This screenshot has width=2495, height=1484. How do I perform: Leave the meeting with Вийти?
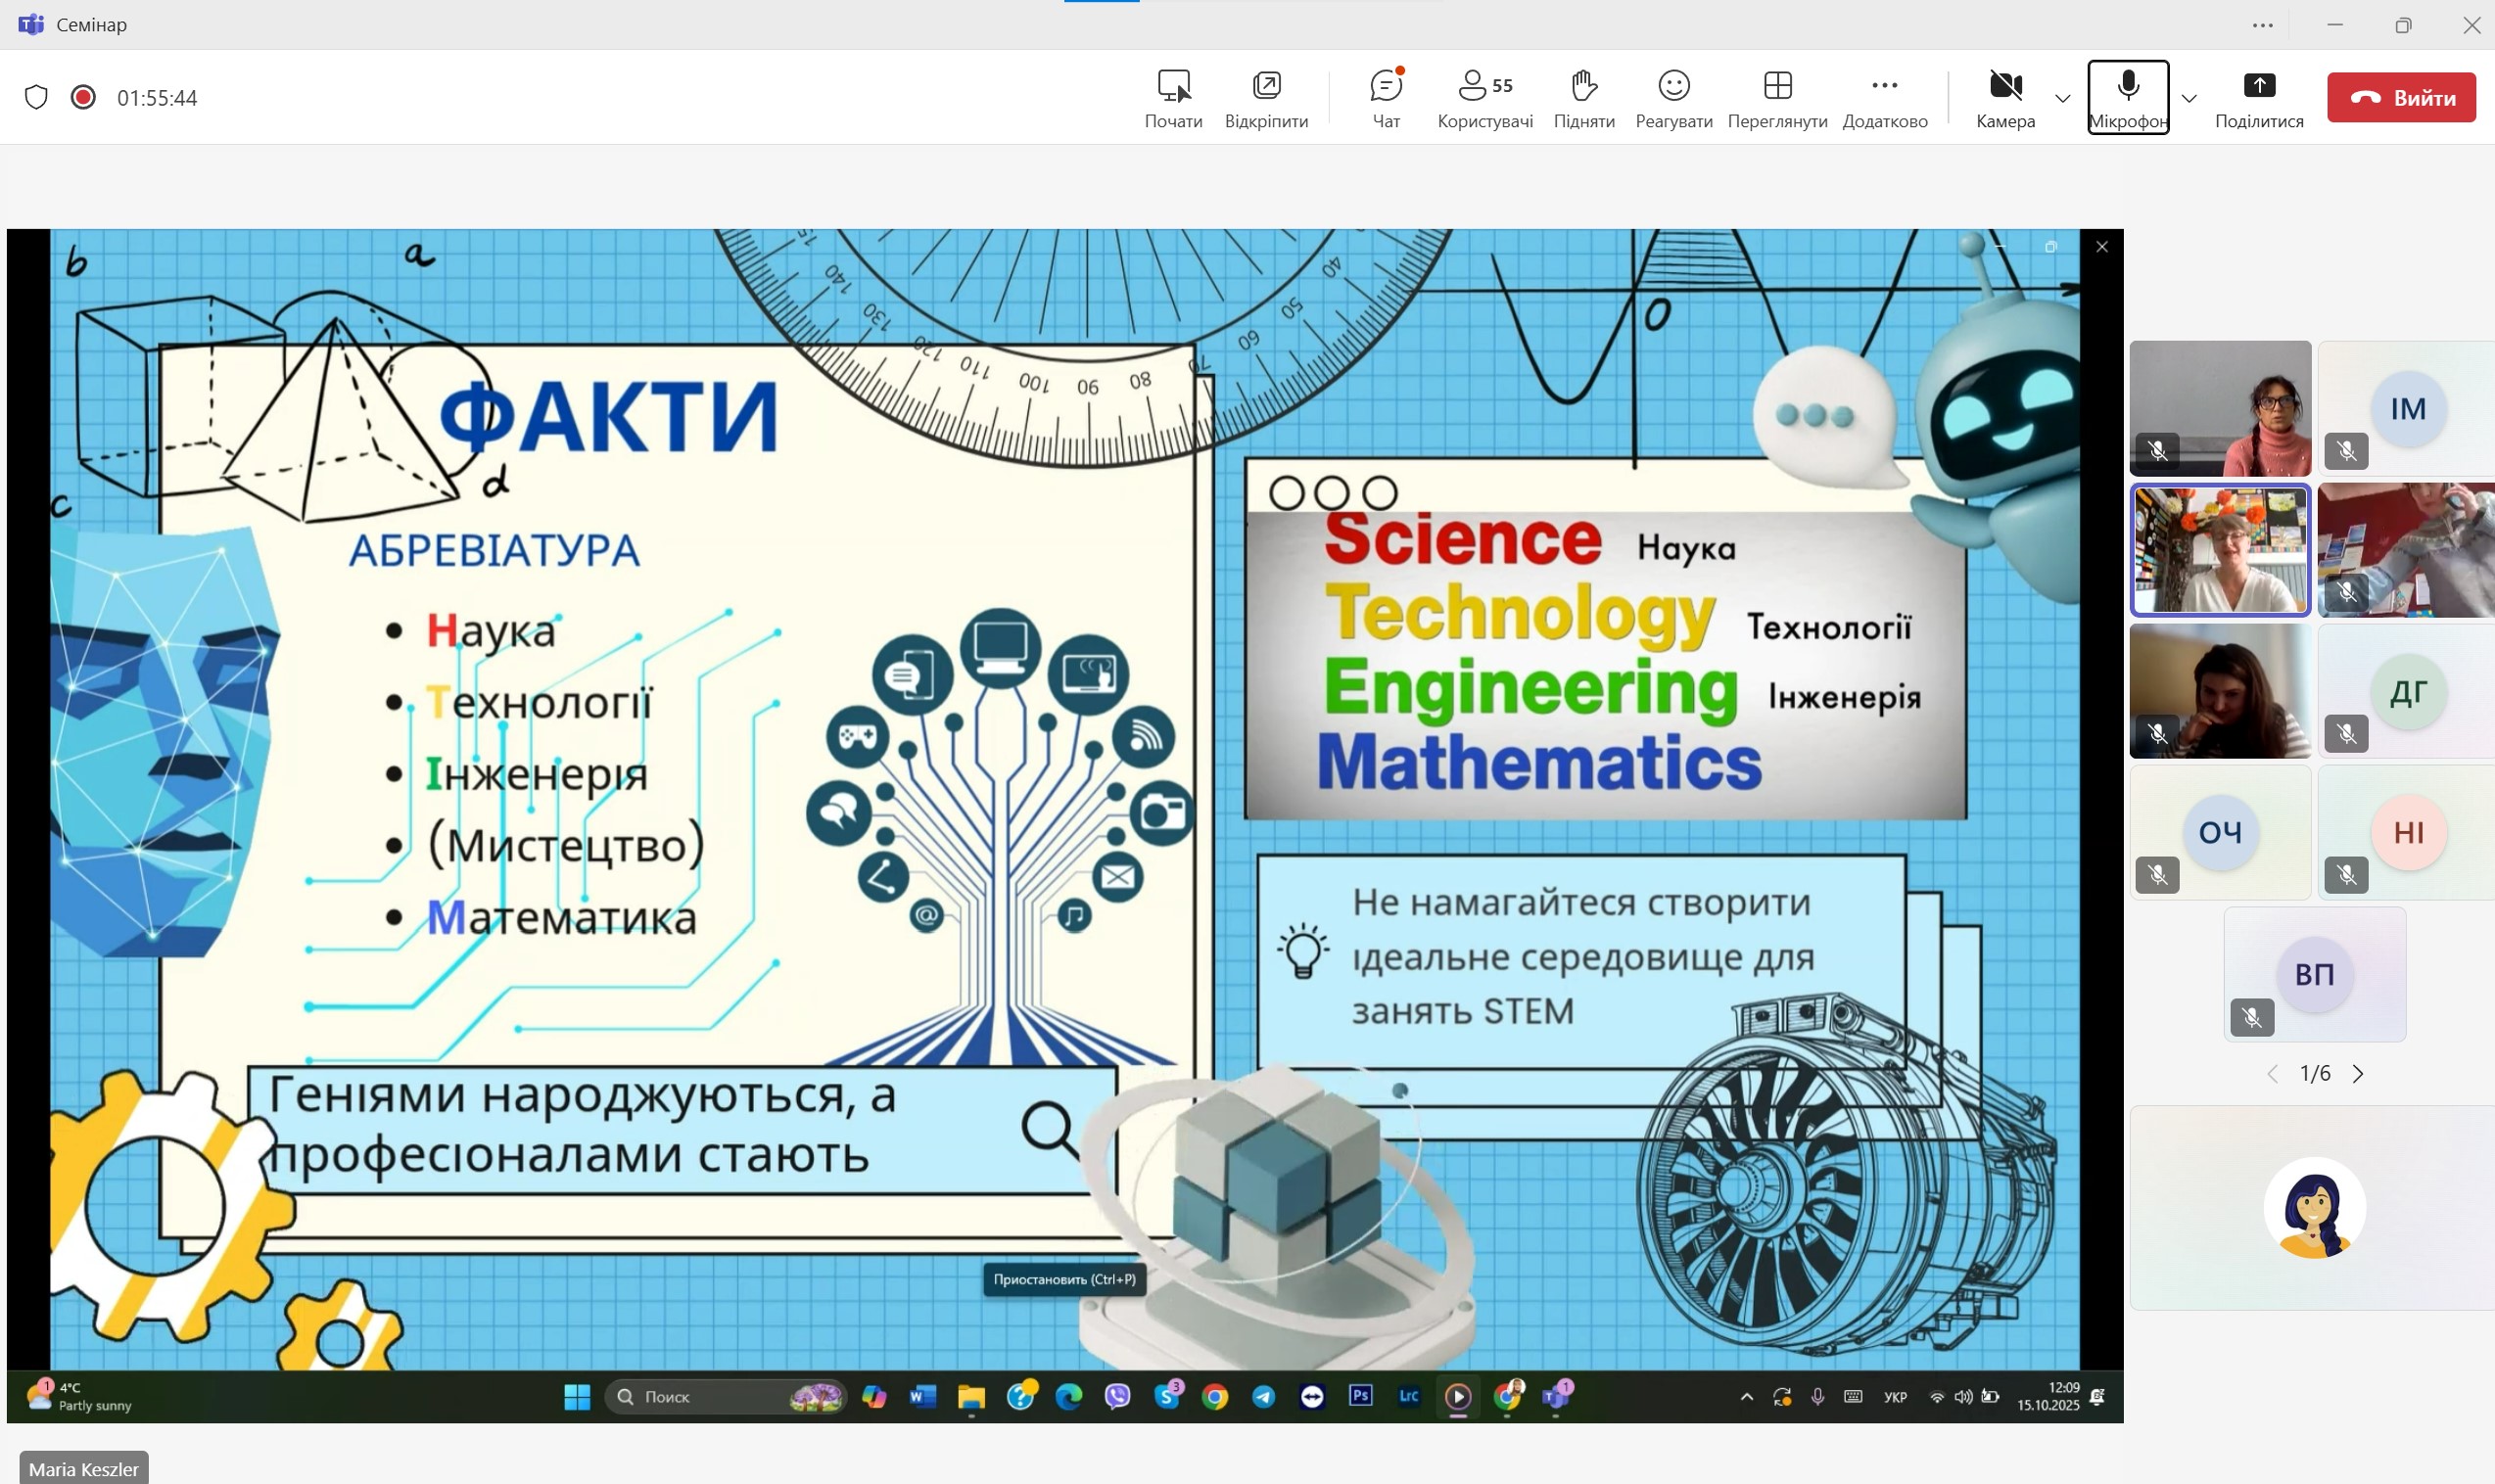(2400, 97)
